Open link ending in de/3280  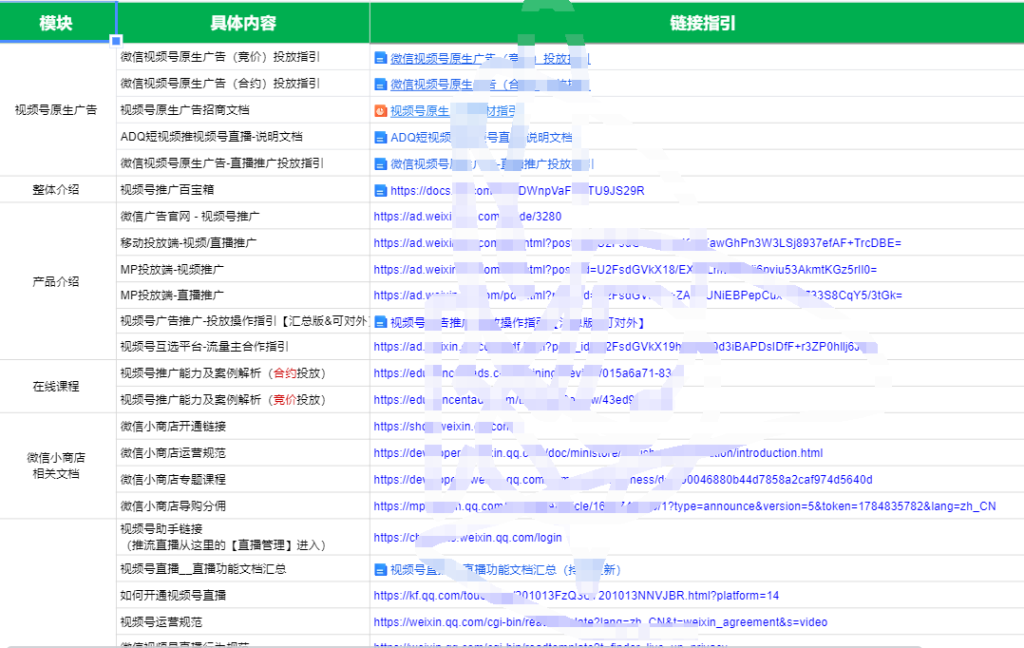click(468, 216)
